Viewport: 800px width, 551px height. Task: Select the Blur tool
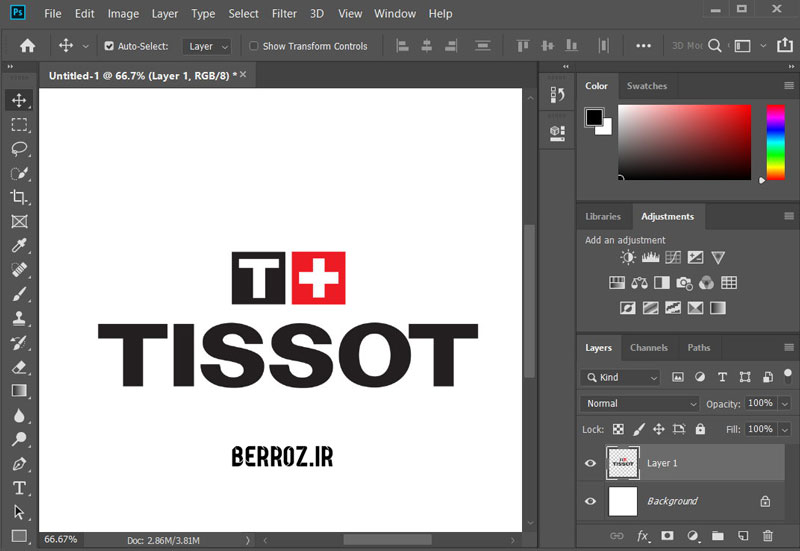(19, 415)
